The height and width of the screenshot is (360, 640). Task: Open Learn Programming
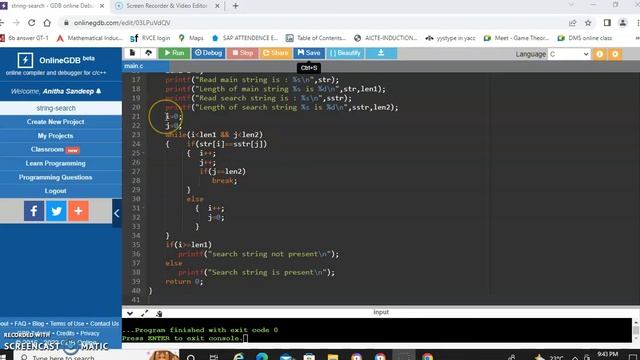(x=56, y=163)
